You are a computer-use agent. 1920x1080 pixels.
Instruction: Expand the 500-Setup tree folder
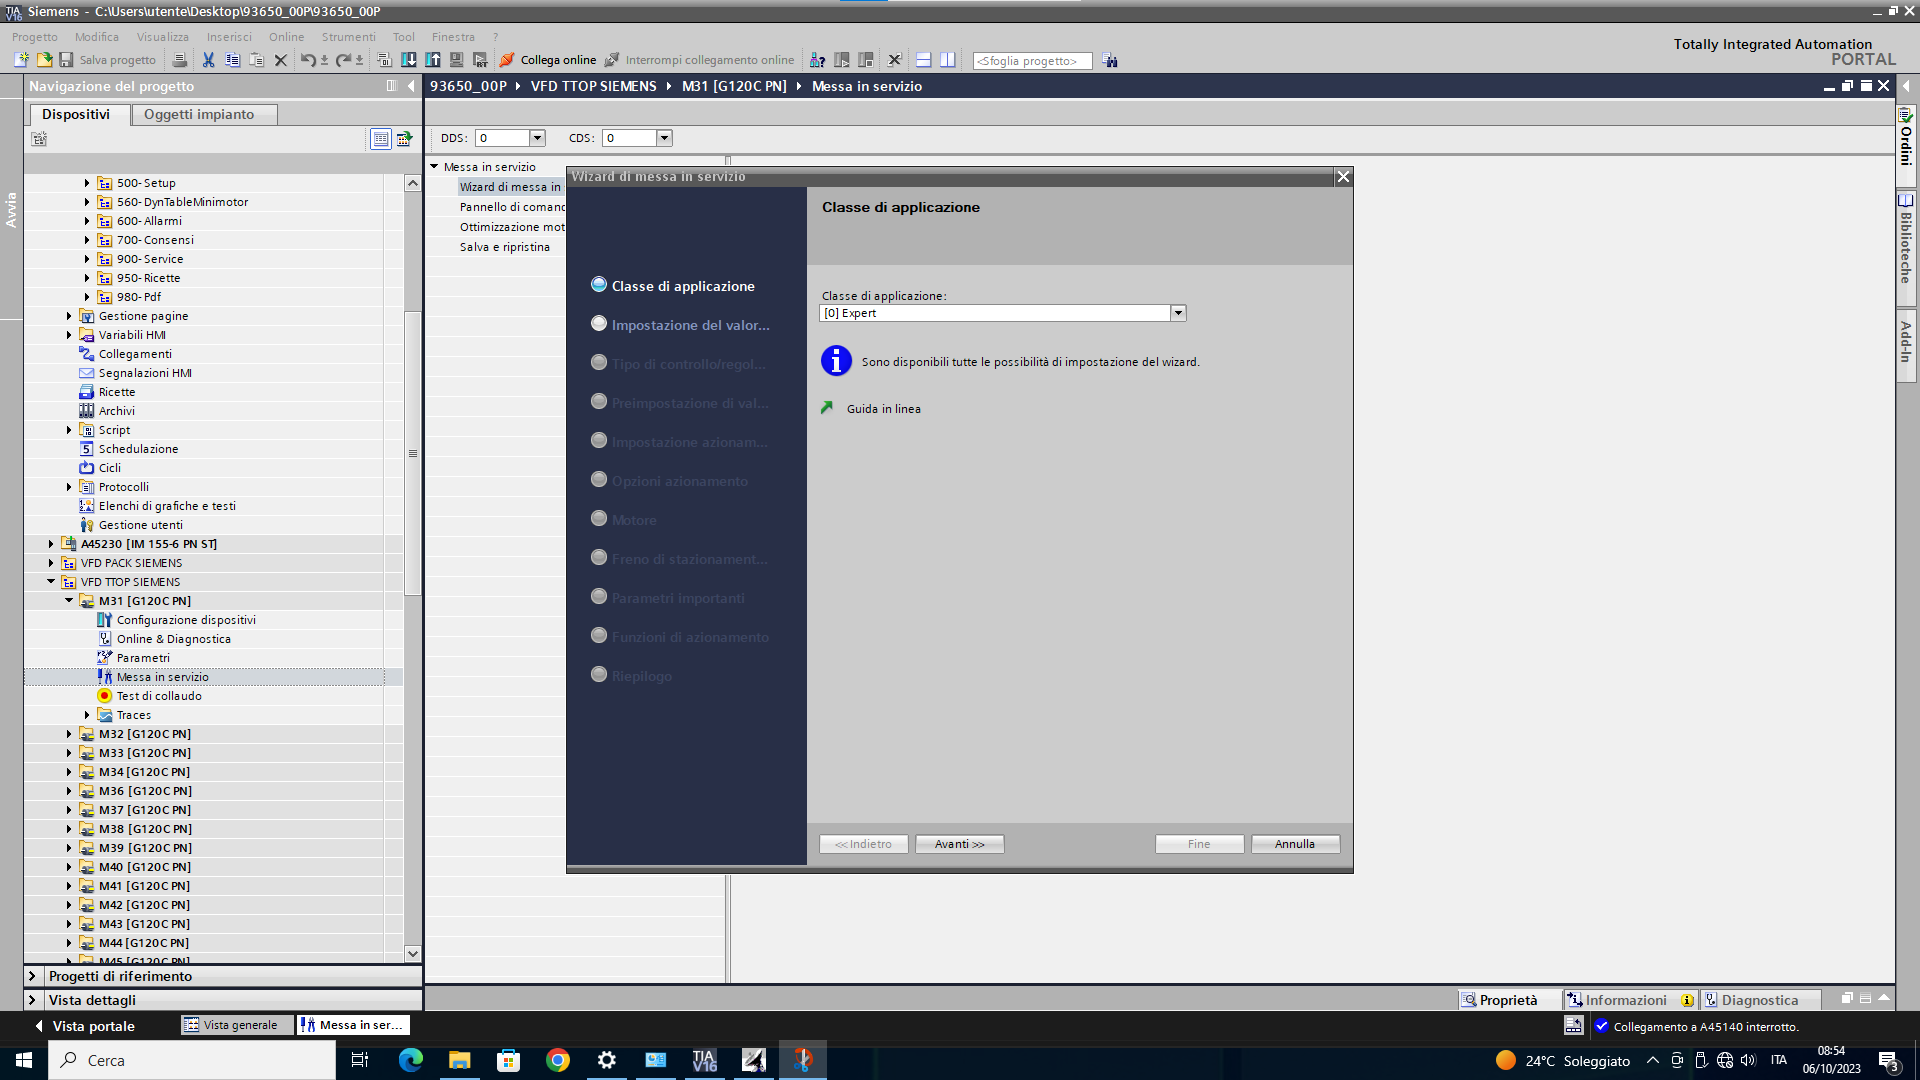[x=87, y=183]
